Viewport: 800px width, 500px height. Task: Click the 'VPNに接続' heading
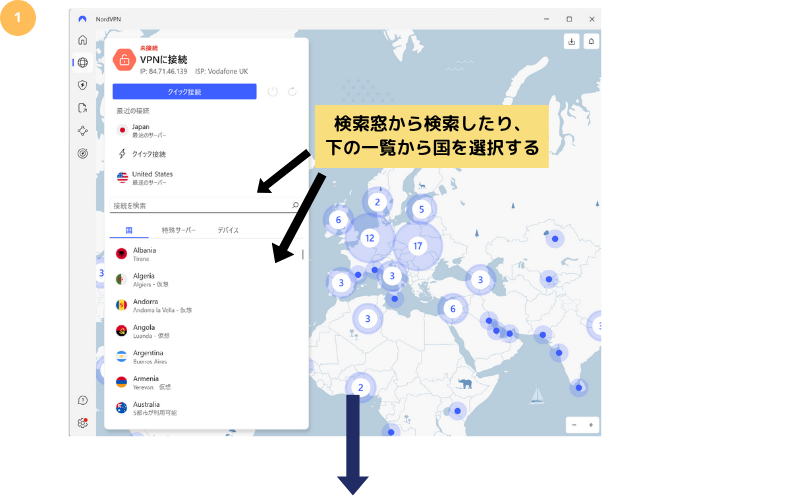[x=163, y=60]
